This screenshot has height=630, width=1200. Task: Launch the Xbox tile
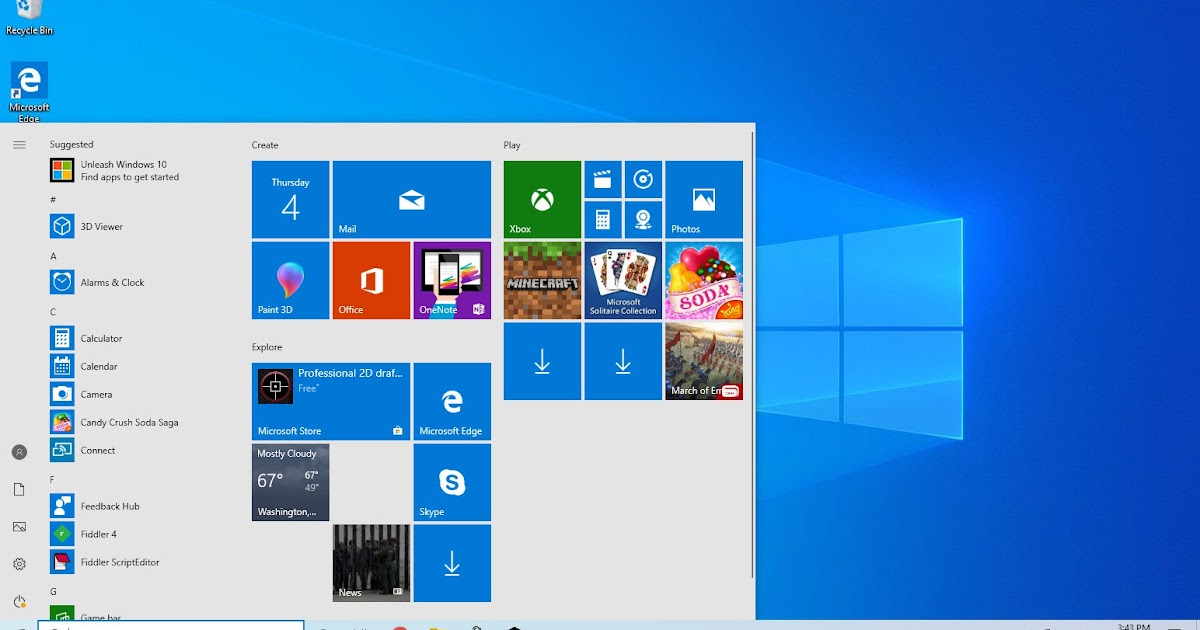542,199
